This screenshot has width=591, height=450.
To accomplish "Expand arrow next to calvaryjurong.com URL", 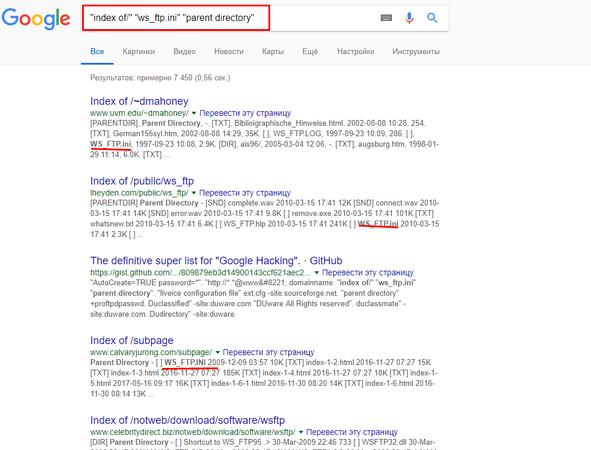I will [x=217, y=352].
